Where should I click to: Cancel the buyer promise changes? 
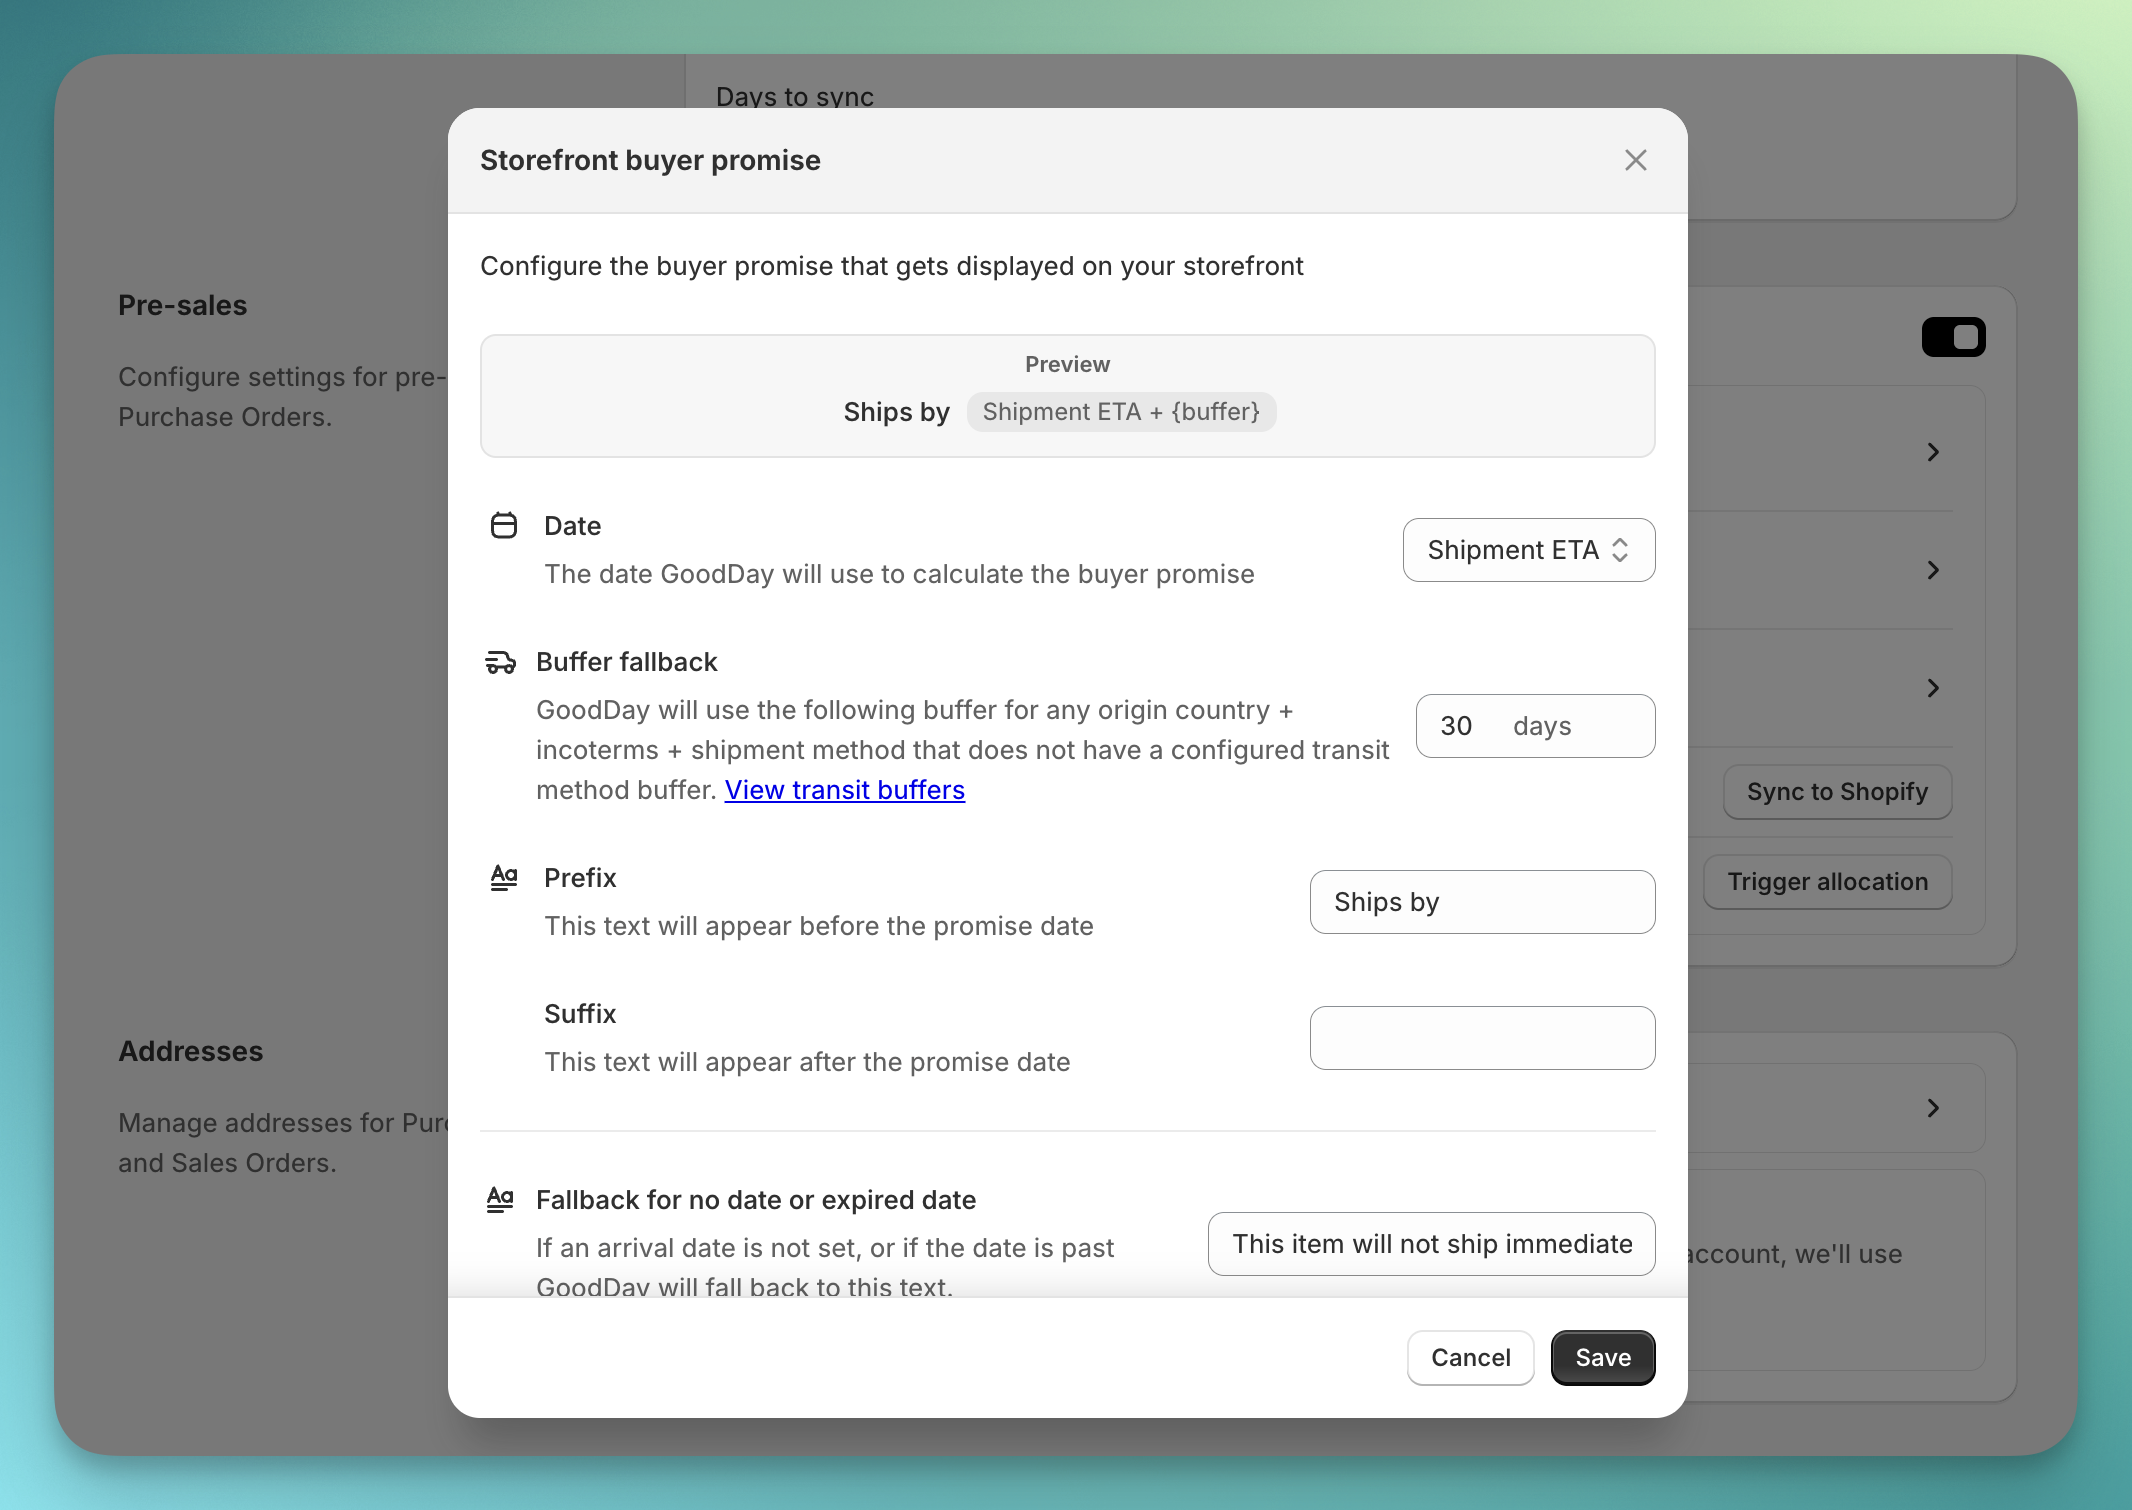[x=1470, y=1358]
